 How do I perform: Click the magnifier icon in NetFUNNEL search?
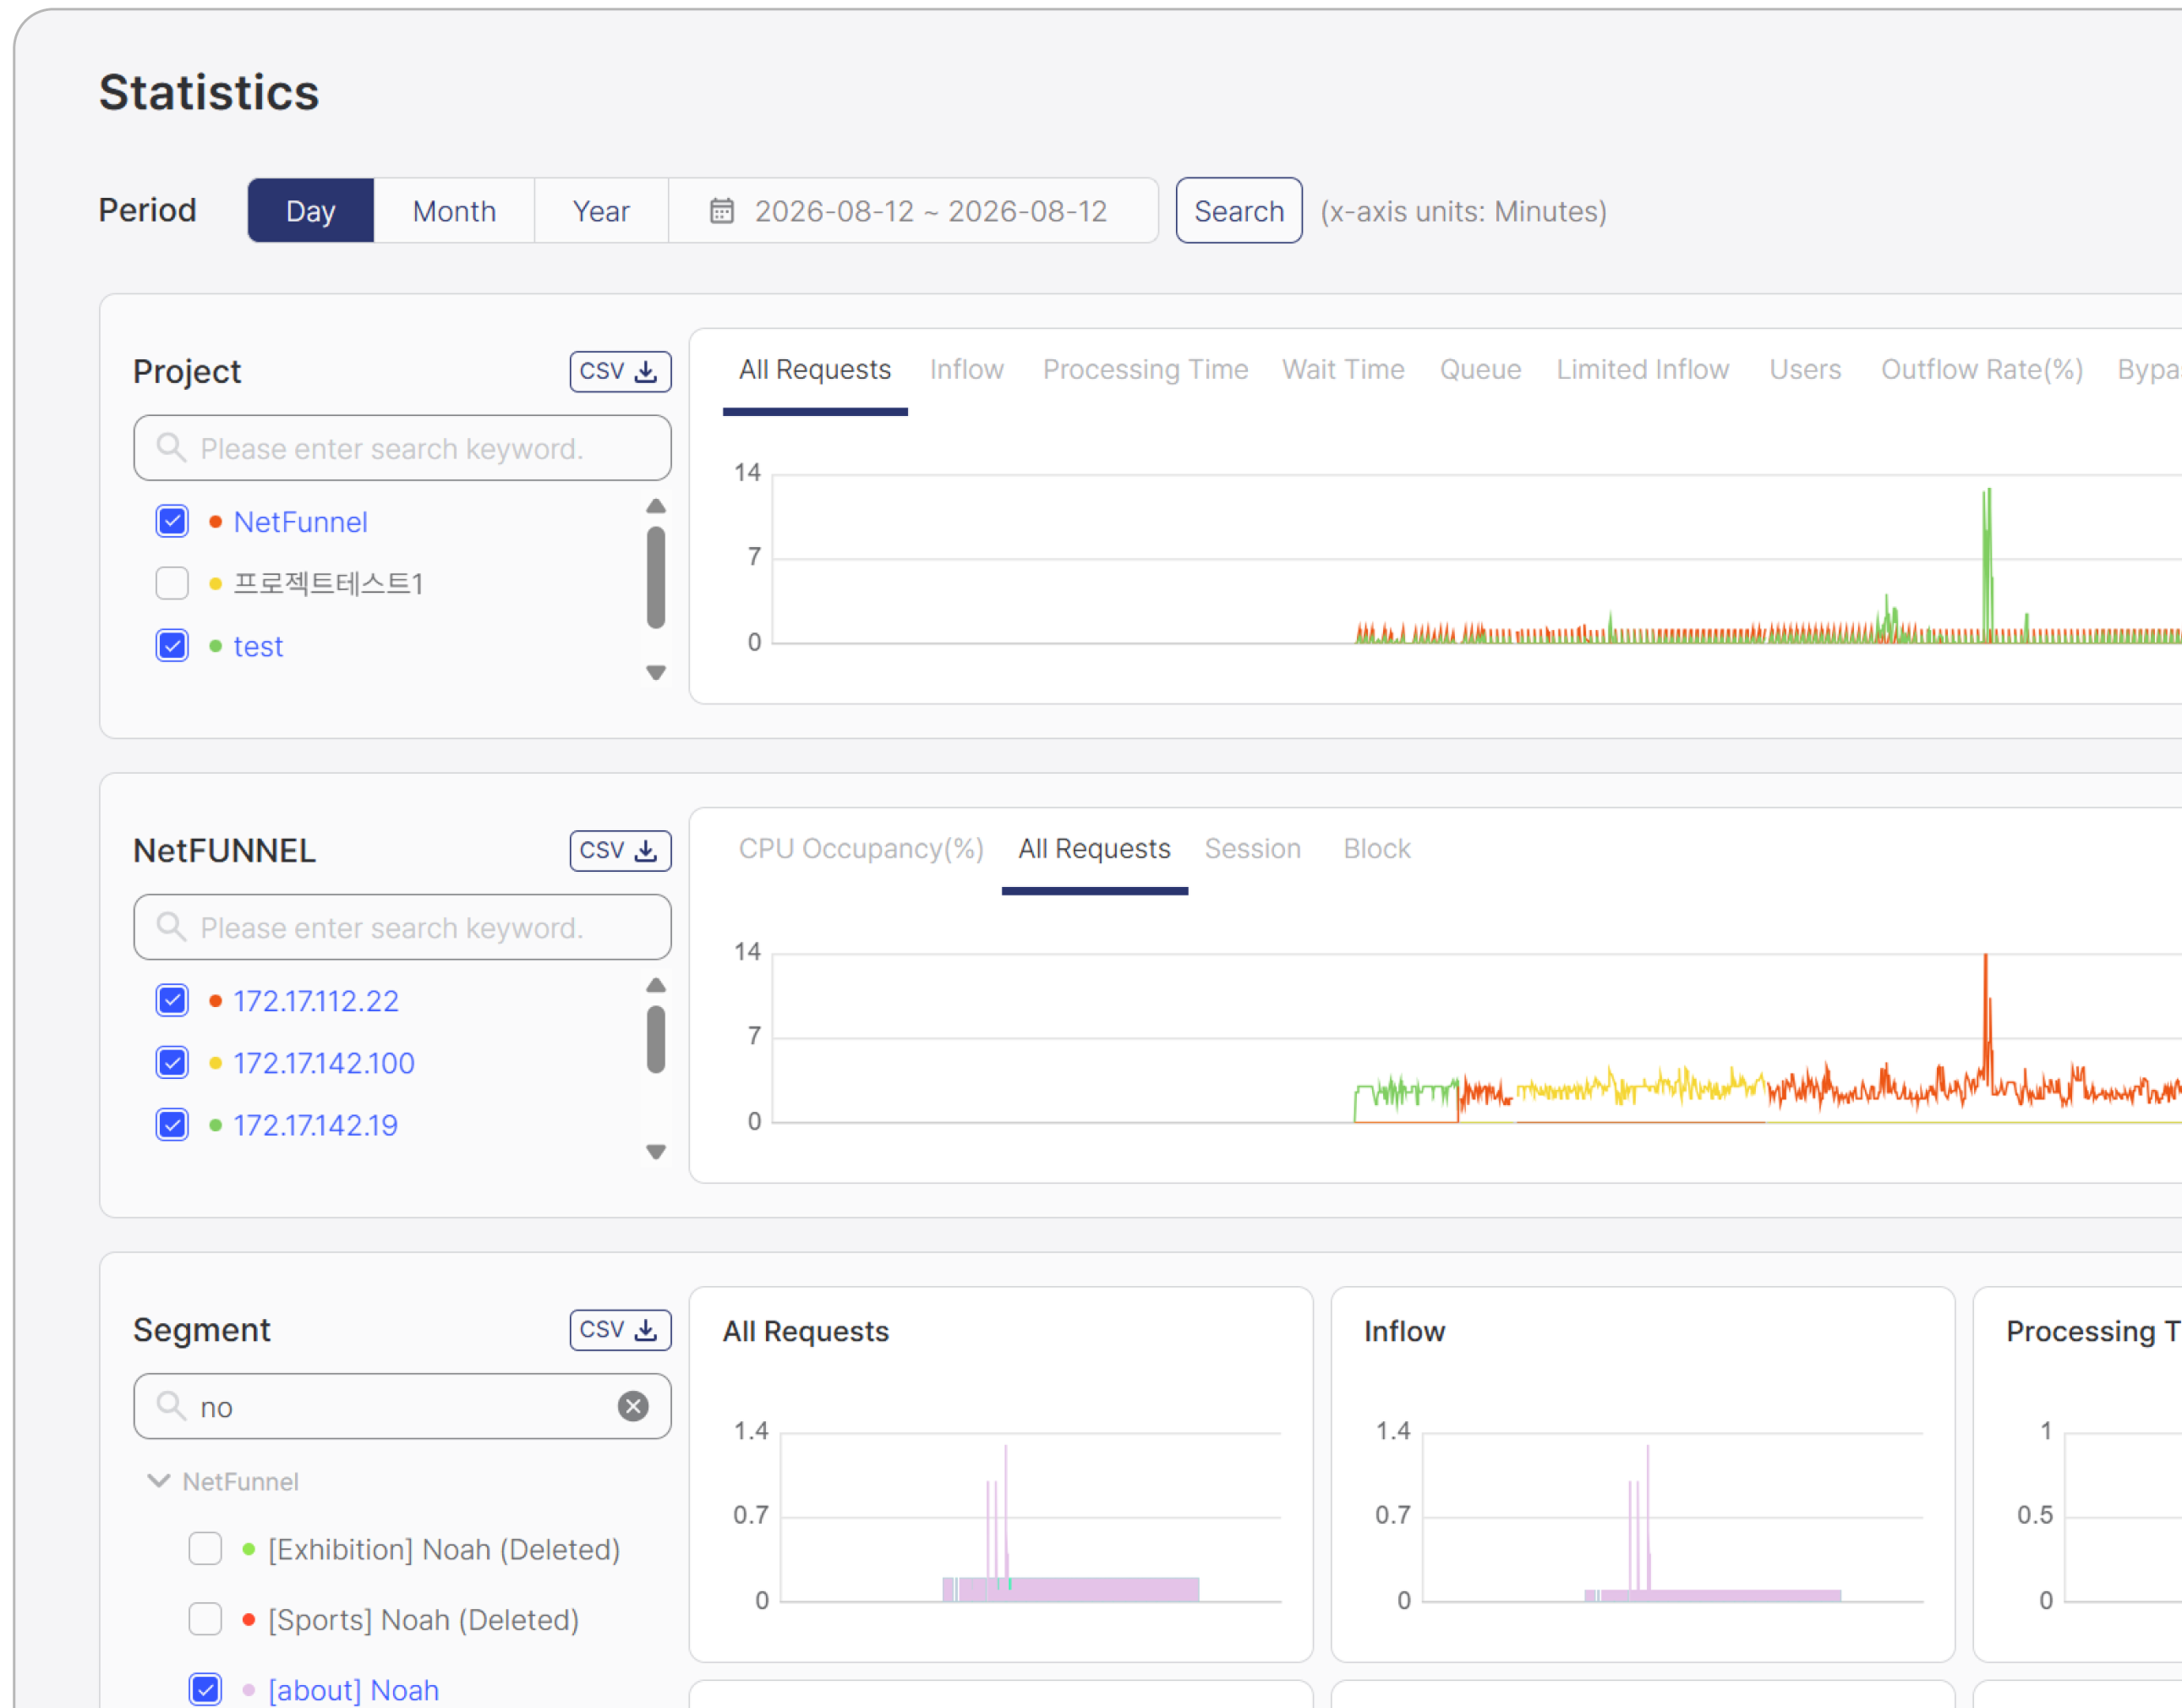[x=171, y=926]
